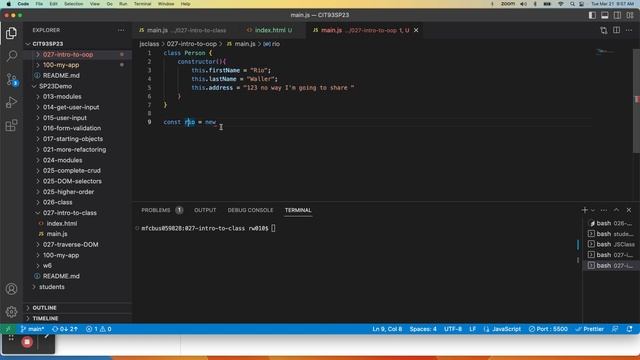
Task: Expand the students folder
Action: pyautogui.click(x=52, y=287)
